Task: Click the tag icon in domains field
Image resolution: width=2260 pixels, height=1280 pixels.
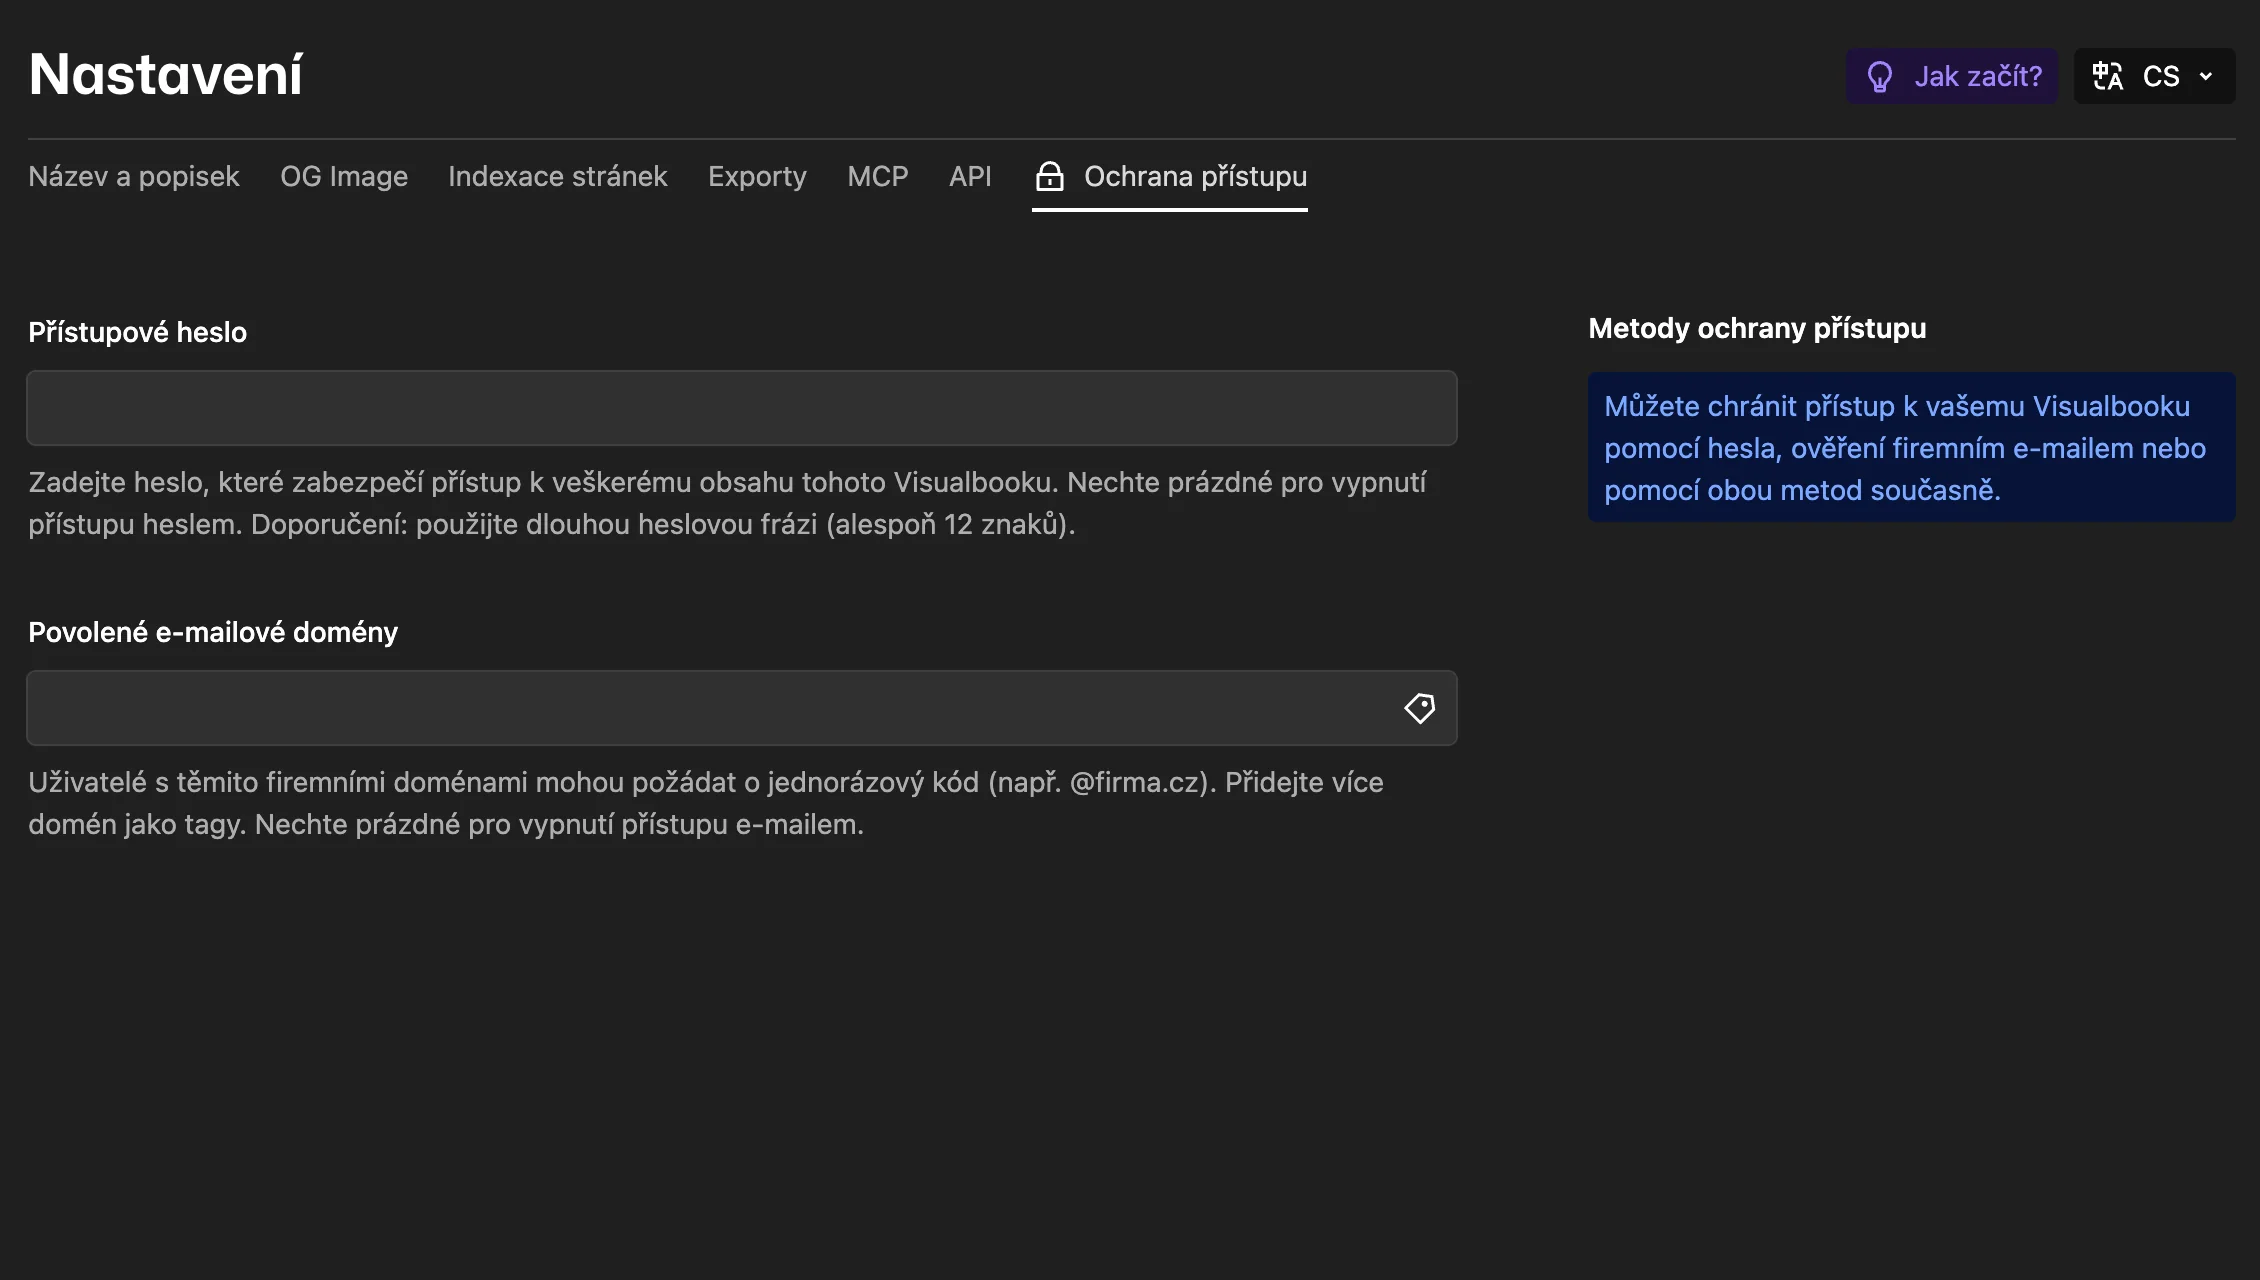Action: pos(1419,708)
